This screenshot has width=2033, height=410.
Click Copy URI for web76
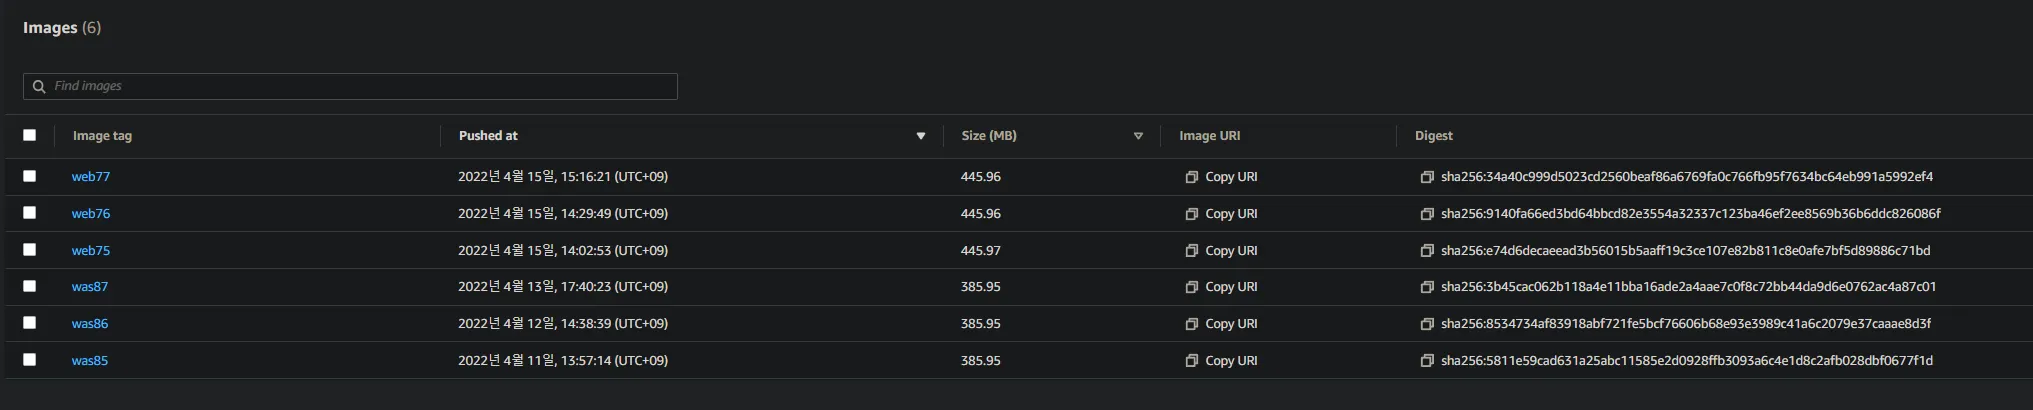(1230, 214)
